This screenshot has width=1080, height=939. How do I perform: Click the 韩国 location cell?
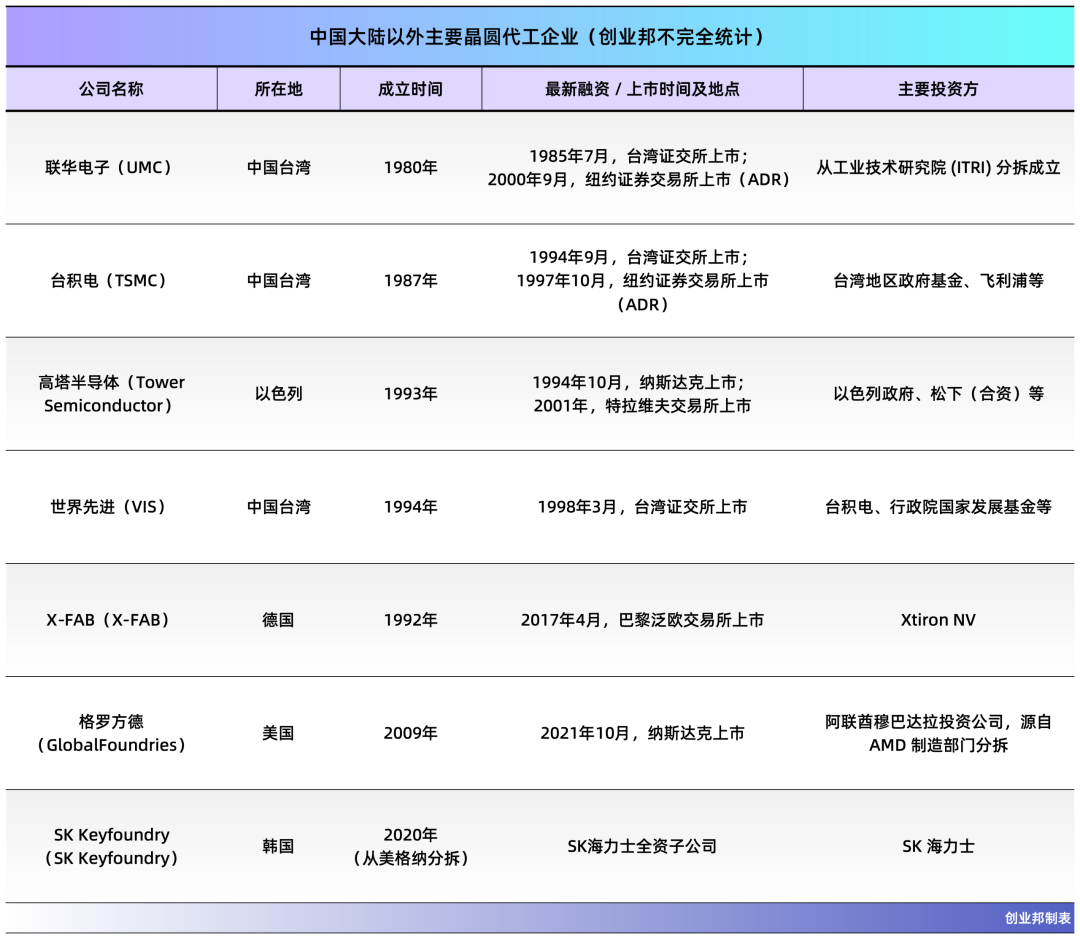click(x=278, y=846)
